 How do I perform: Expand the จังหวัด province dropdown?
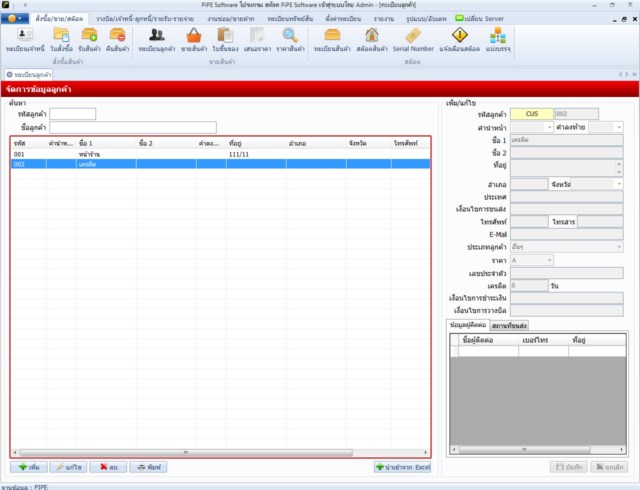click(x=619, y=184)
